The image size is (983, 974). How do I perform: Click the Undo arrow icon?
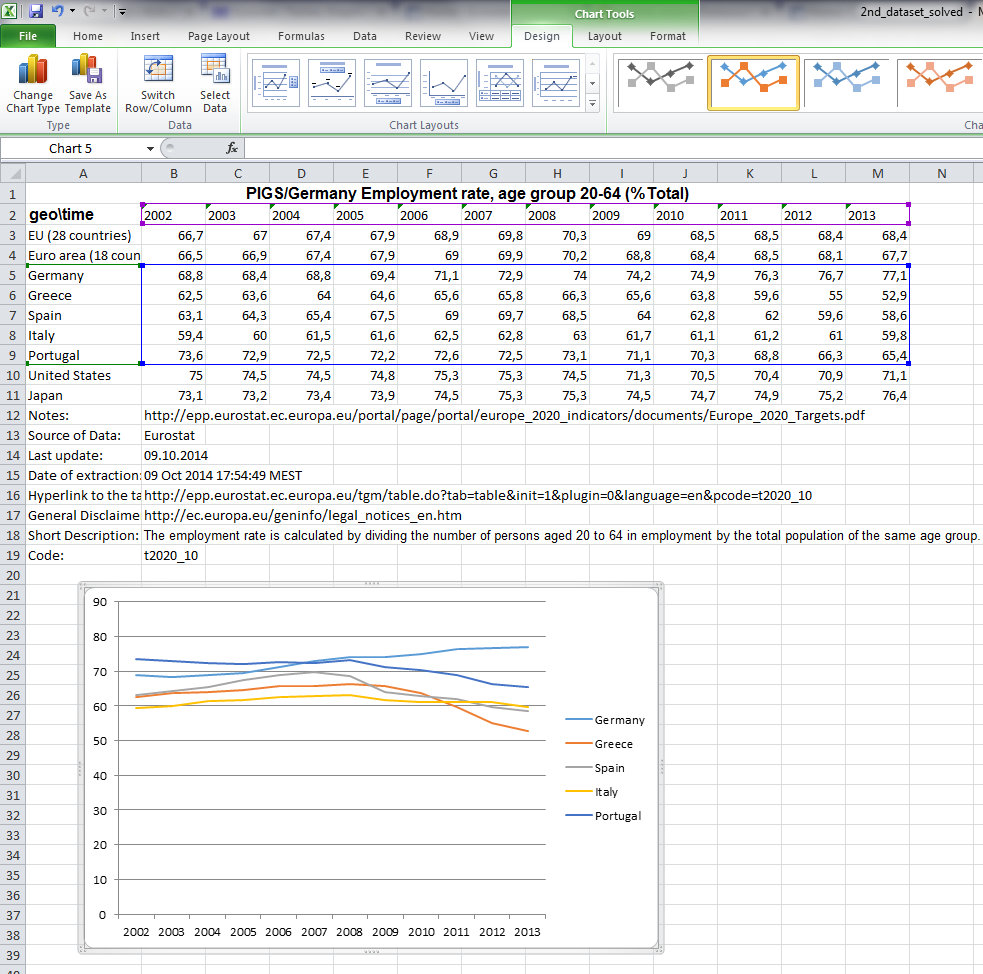point(57,11)
